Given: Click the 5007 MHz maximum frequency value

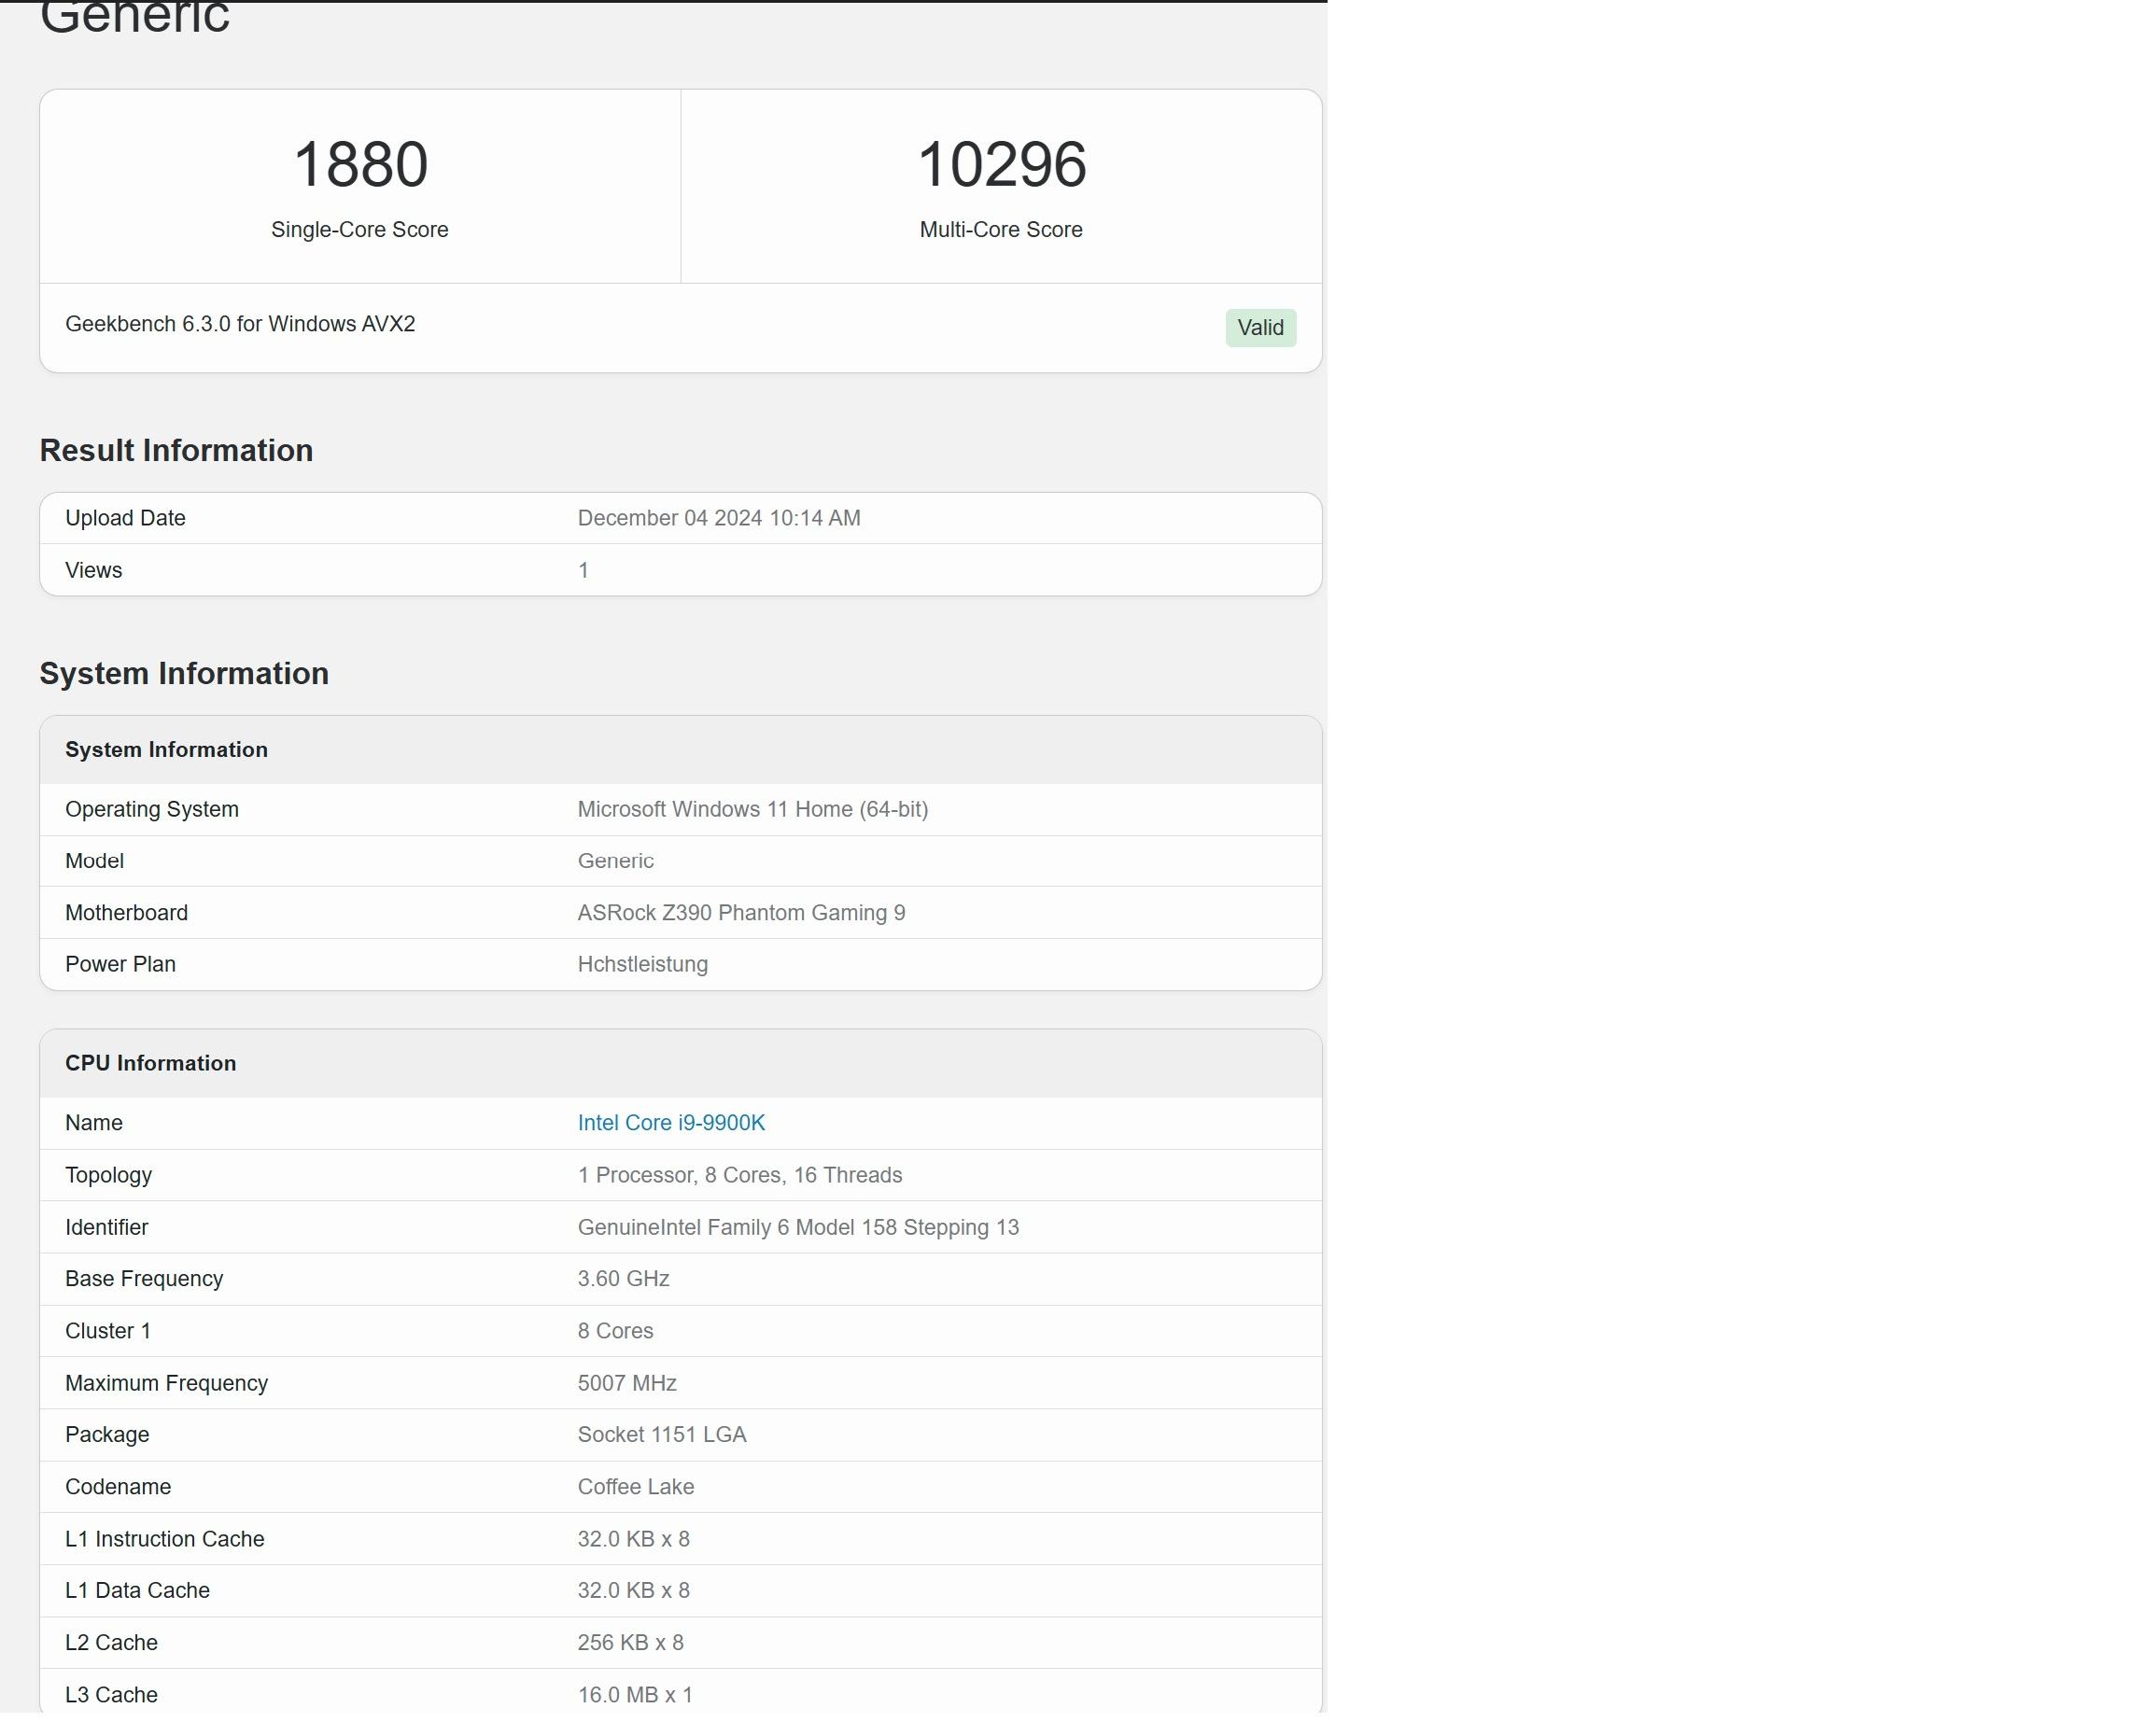Looking at the screenshot, I should (x=627, y=1383).
